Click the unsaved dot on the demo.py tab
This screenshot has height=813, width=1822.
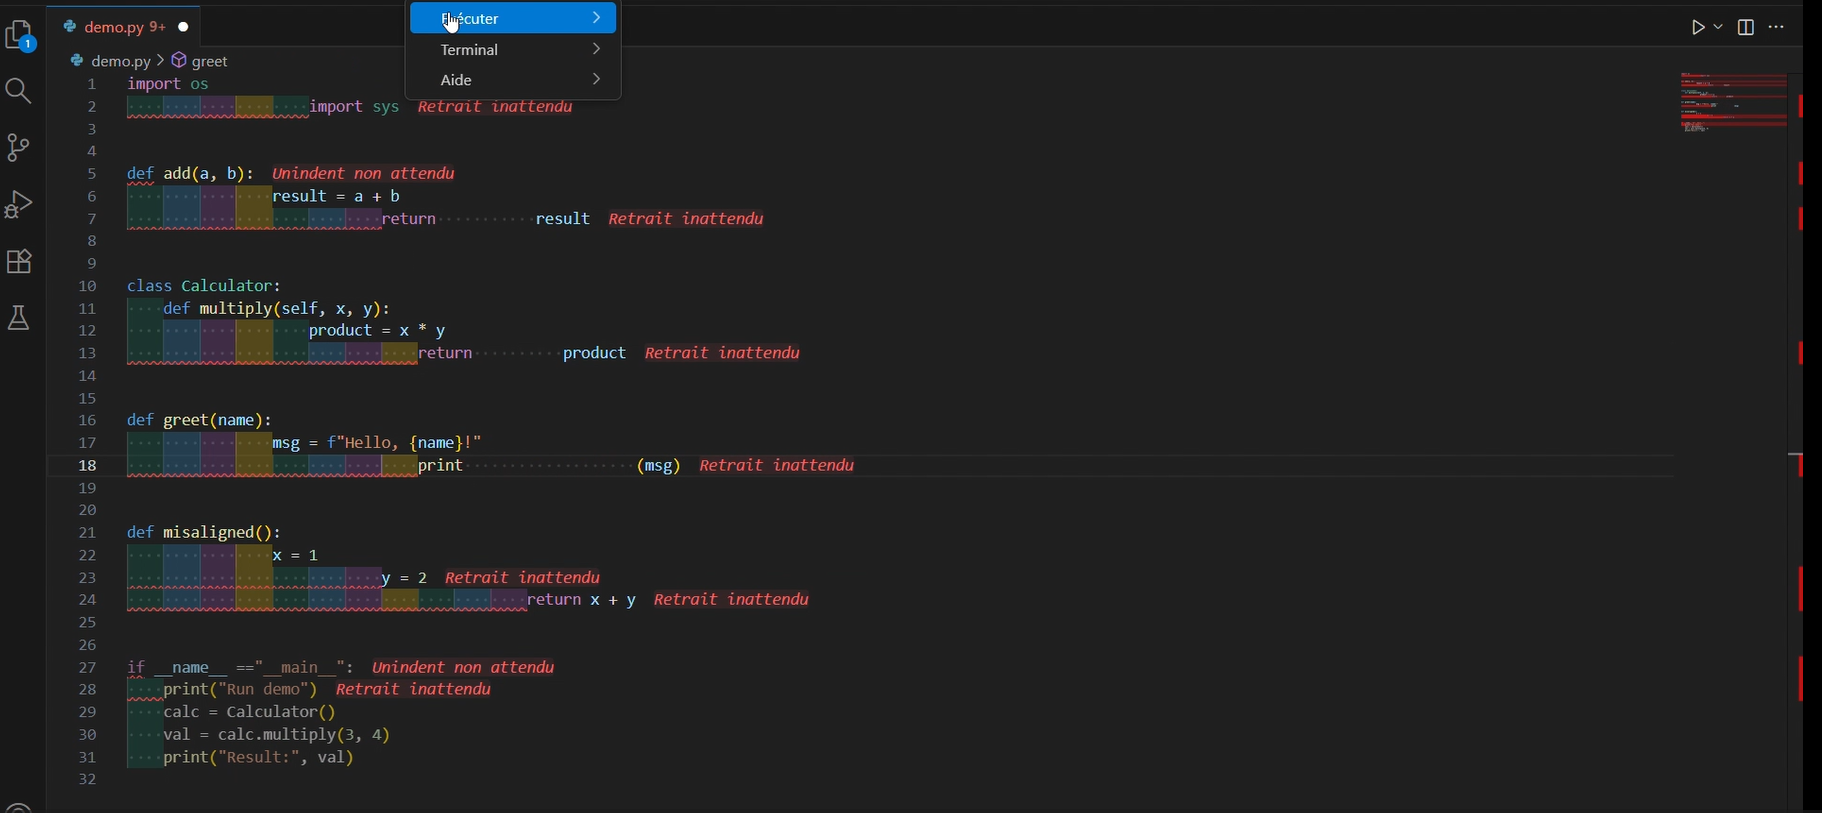coord(184,27)
